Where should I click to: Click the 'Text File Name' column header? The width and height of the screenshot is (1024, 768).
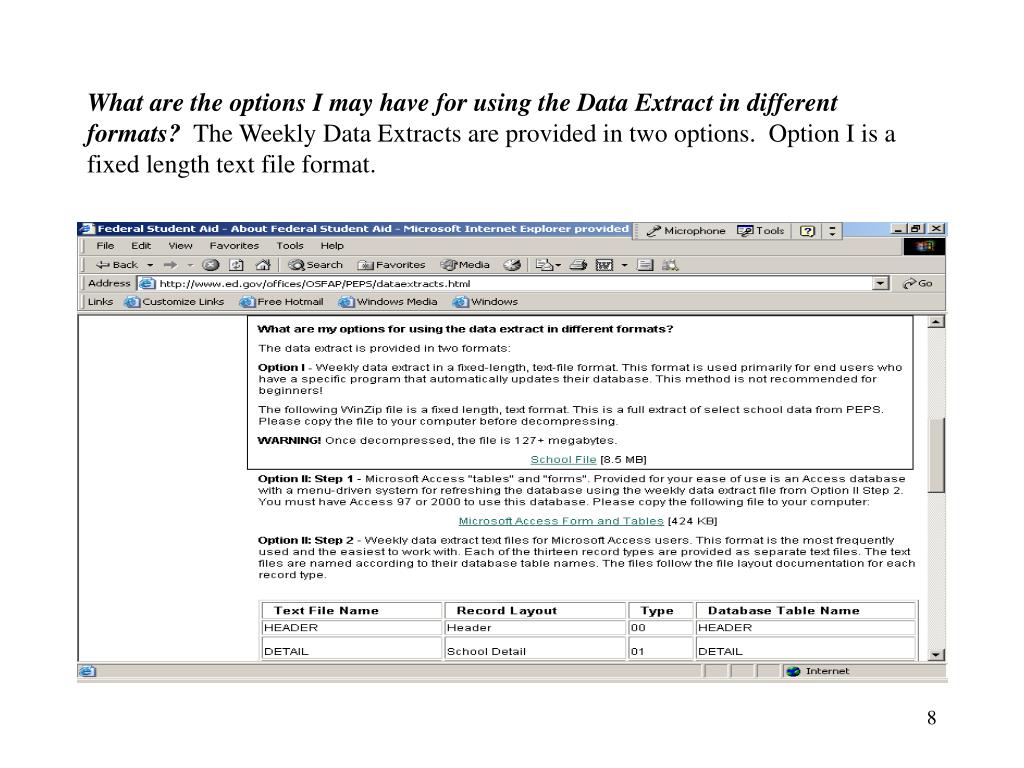pos(351,611)
